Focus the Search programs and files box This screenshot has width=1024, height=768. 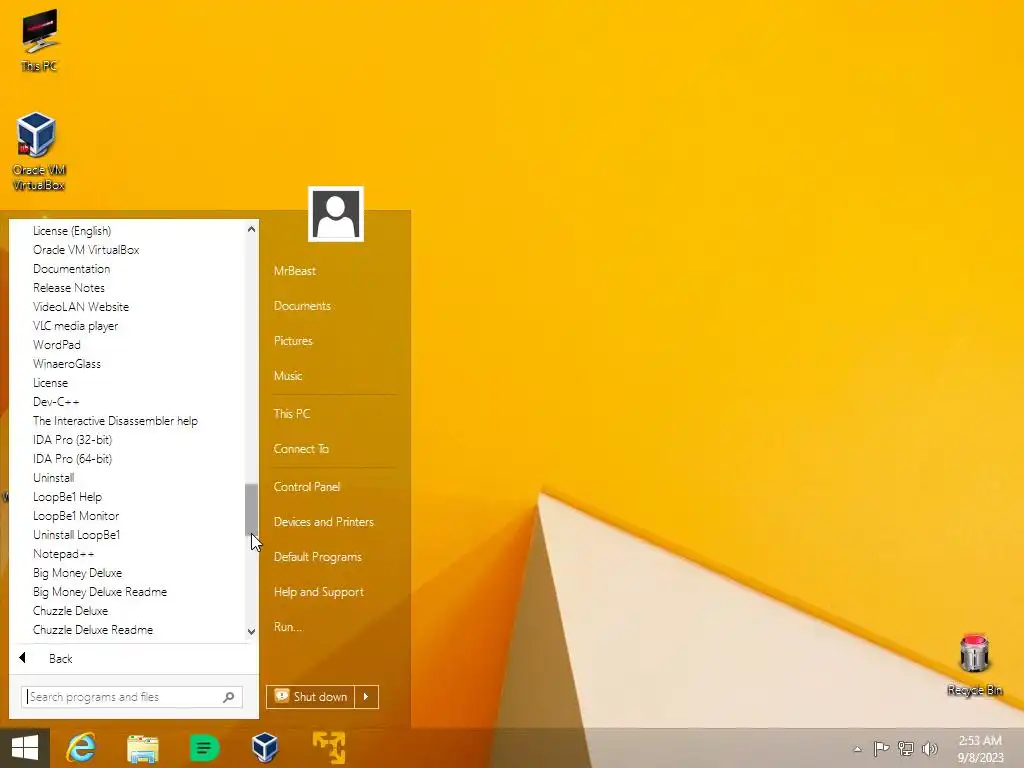click(x=132, y=697)
